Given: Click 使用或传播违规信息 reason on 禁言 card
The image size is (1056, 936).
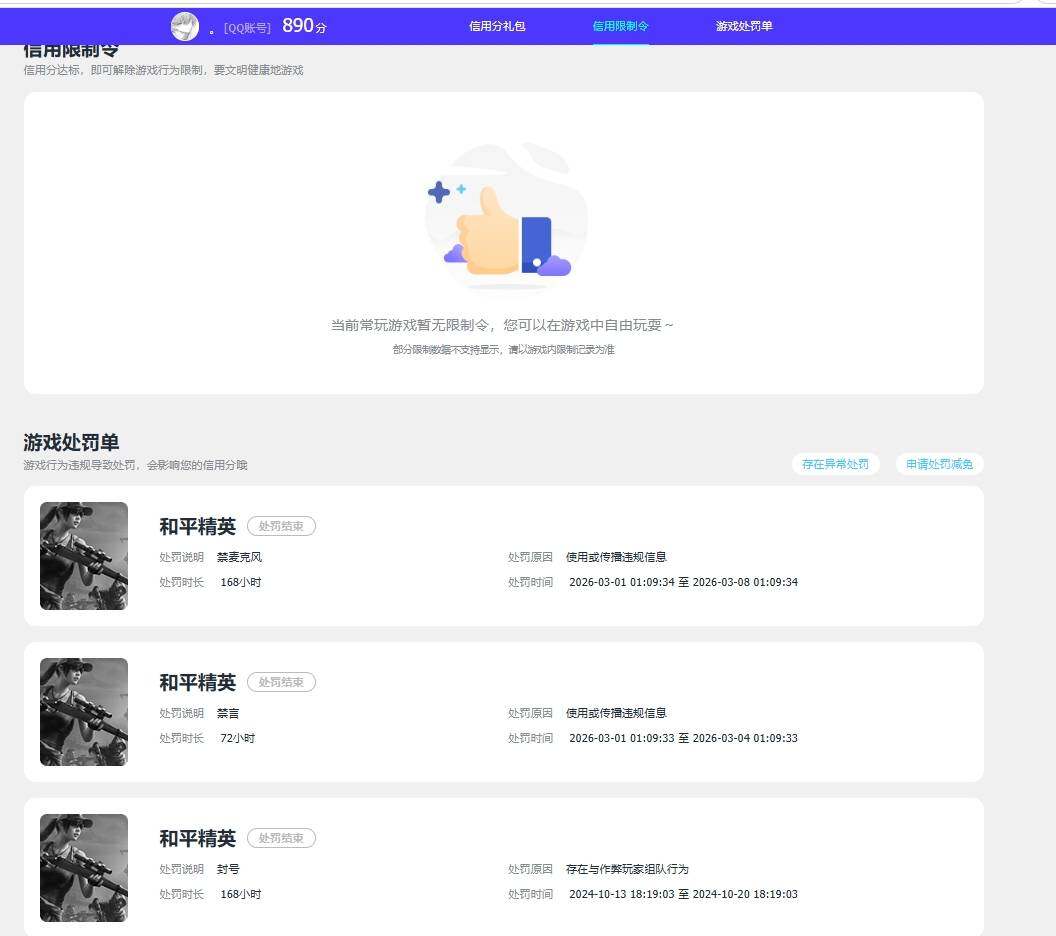Looking at the screenshot, I should coord(616,713).
